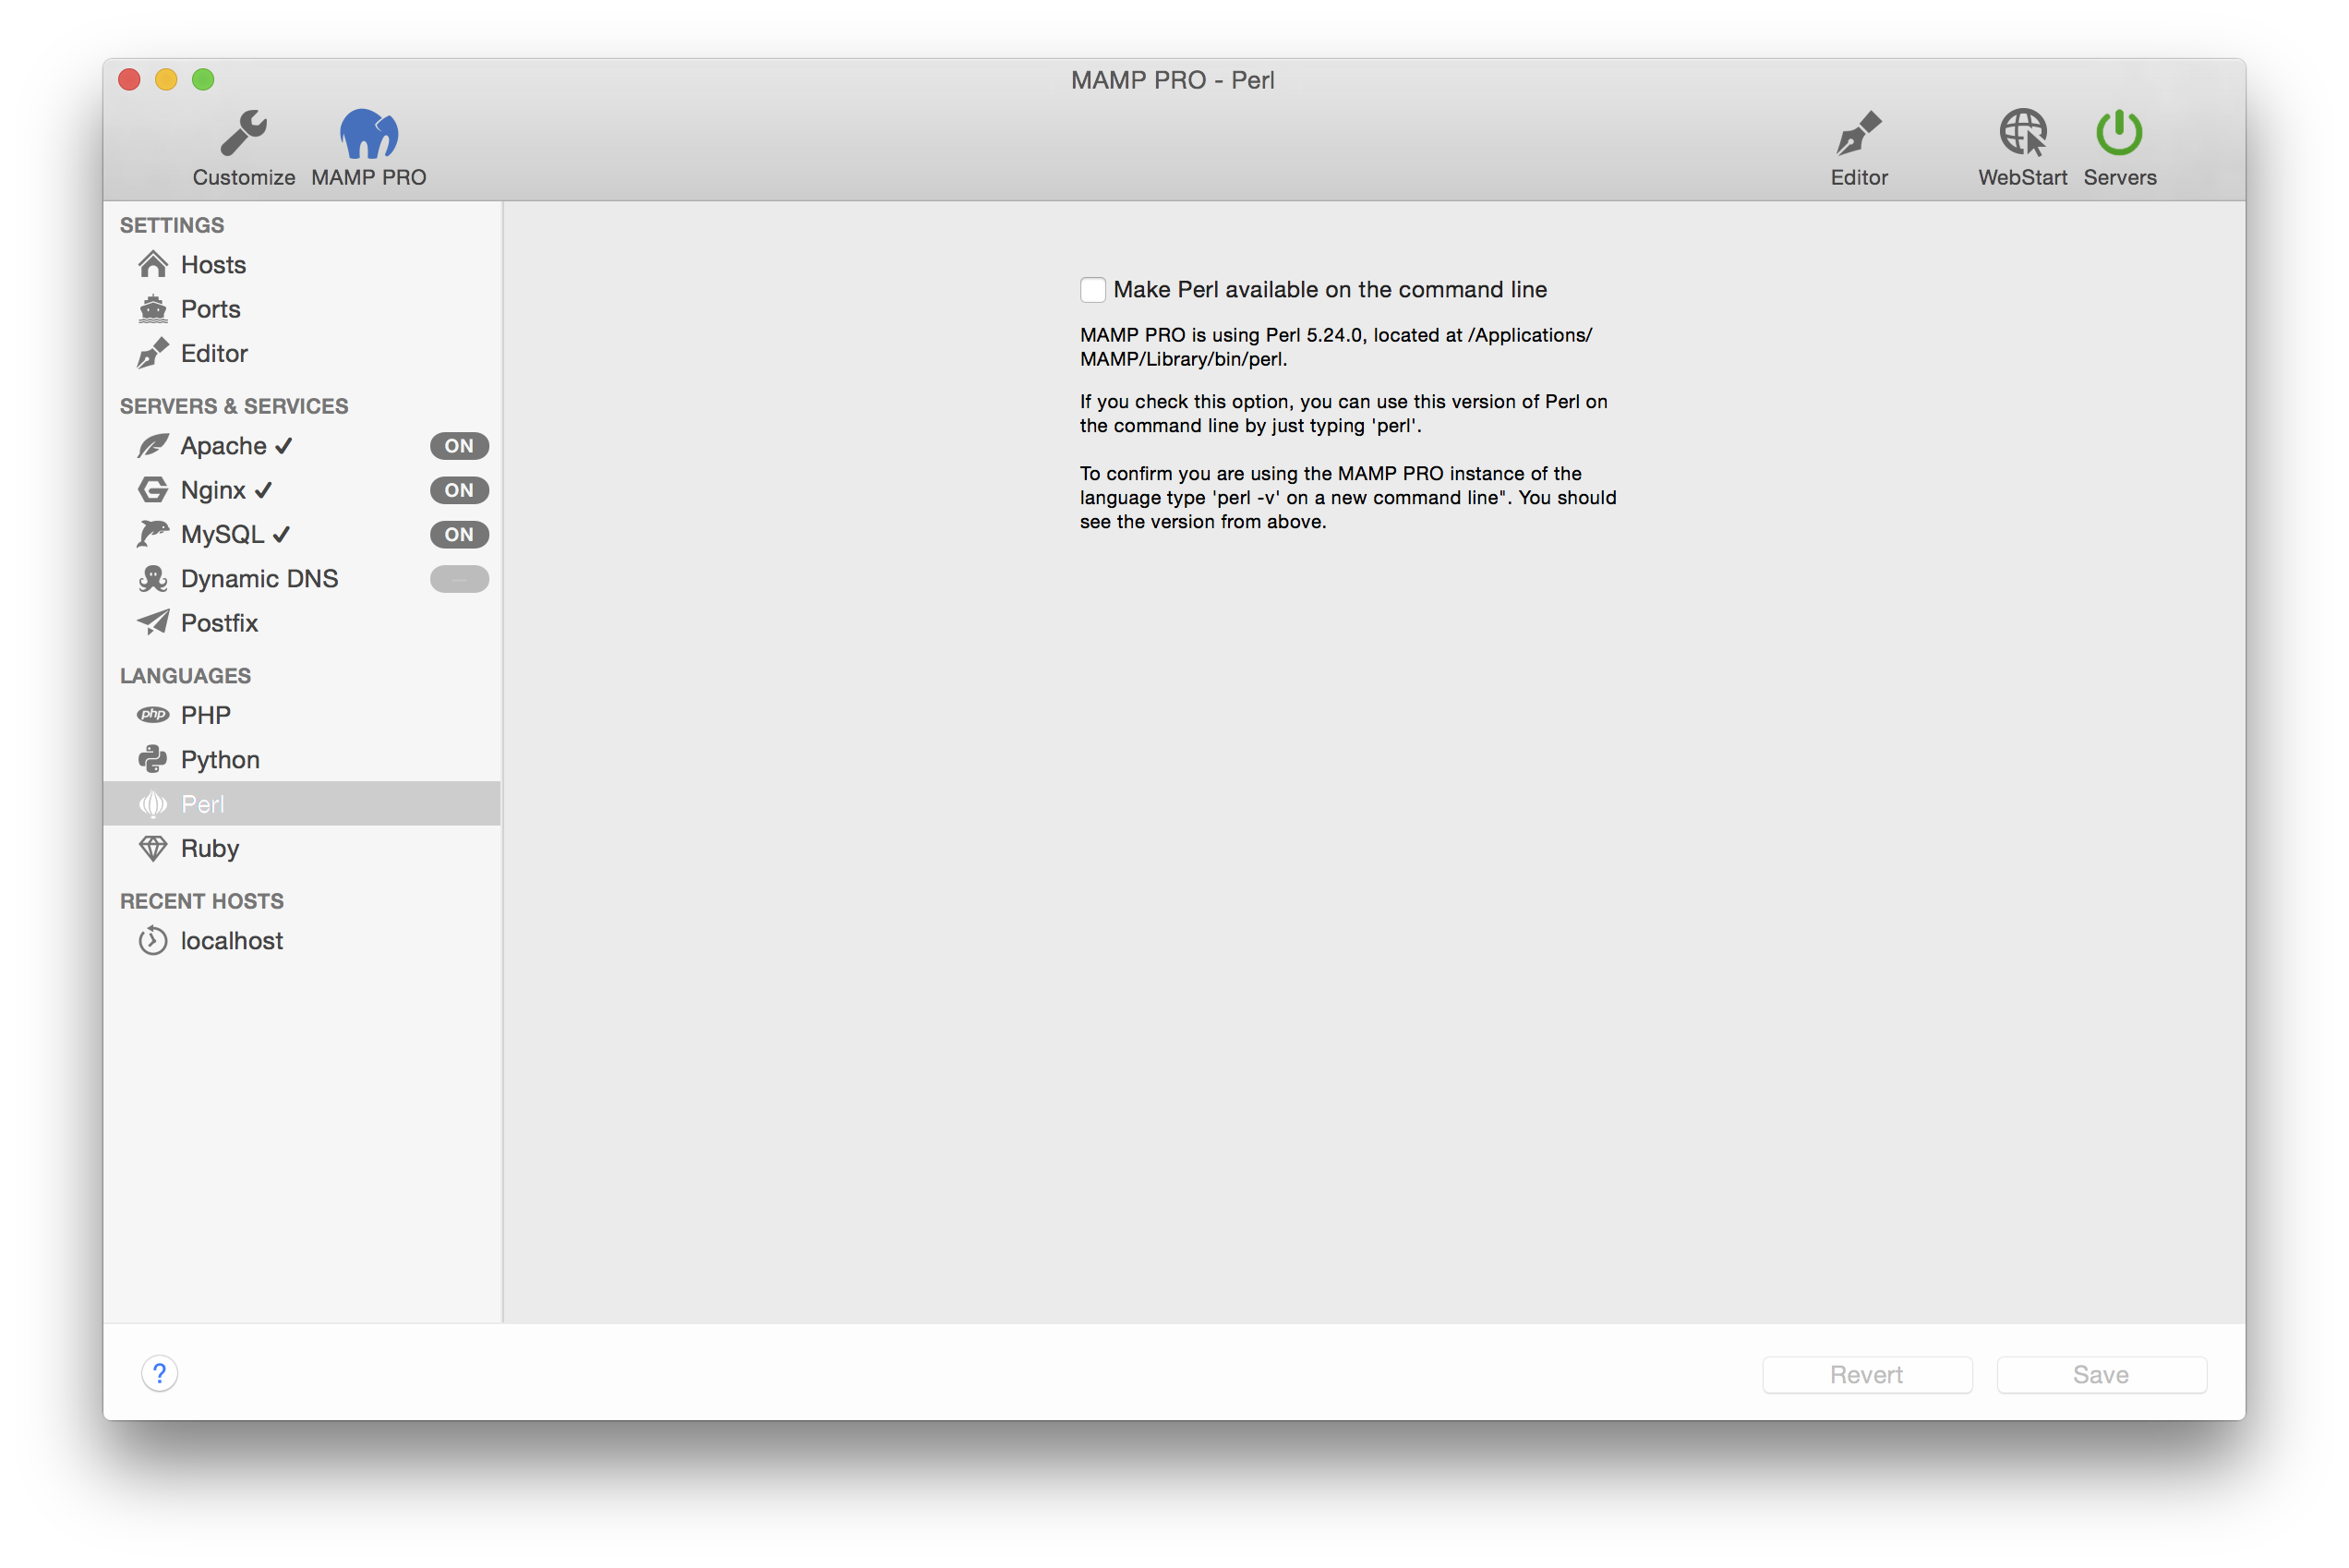Click the Revert button
2349x1568 pixels.
[x=1867, y=1375]
